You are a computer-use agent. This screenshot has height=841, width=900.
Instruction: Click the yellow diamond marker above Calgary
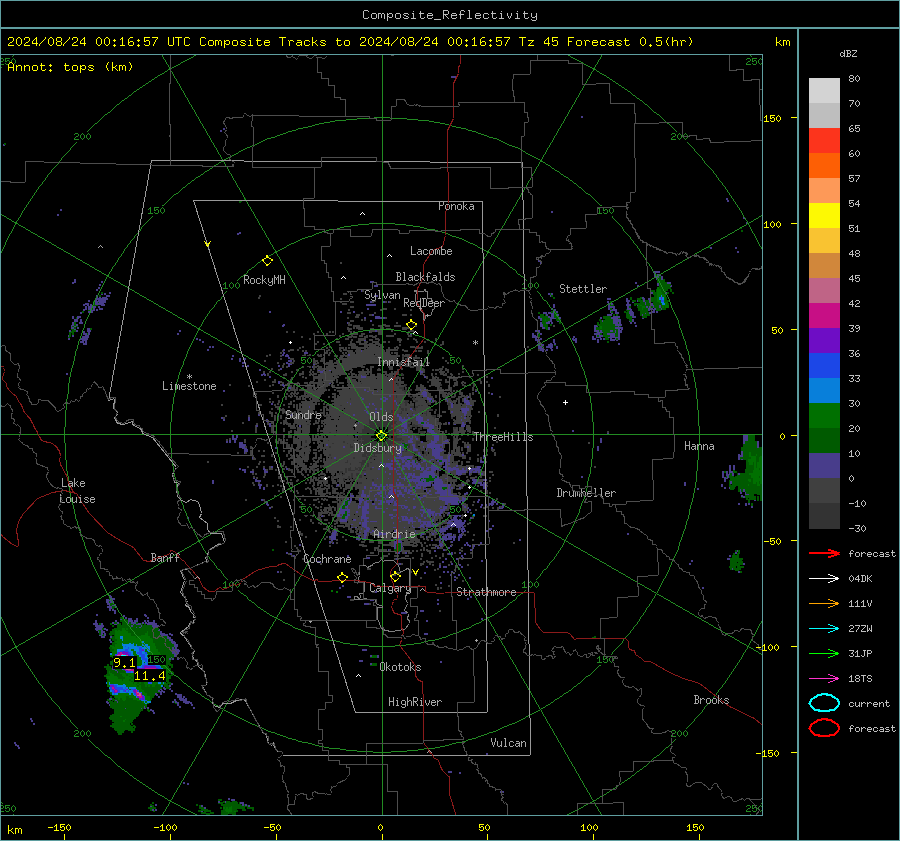coord(395,576)
